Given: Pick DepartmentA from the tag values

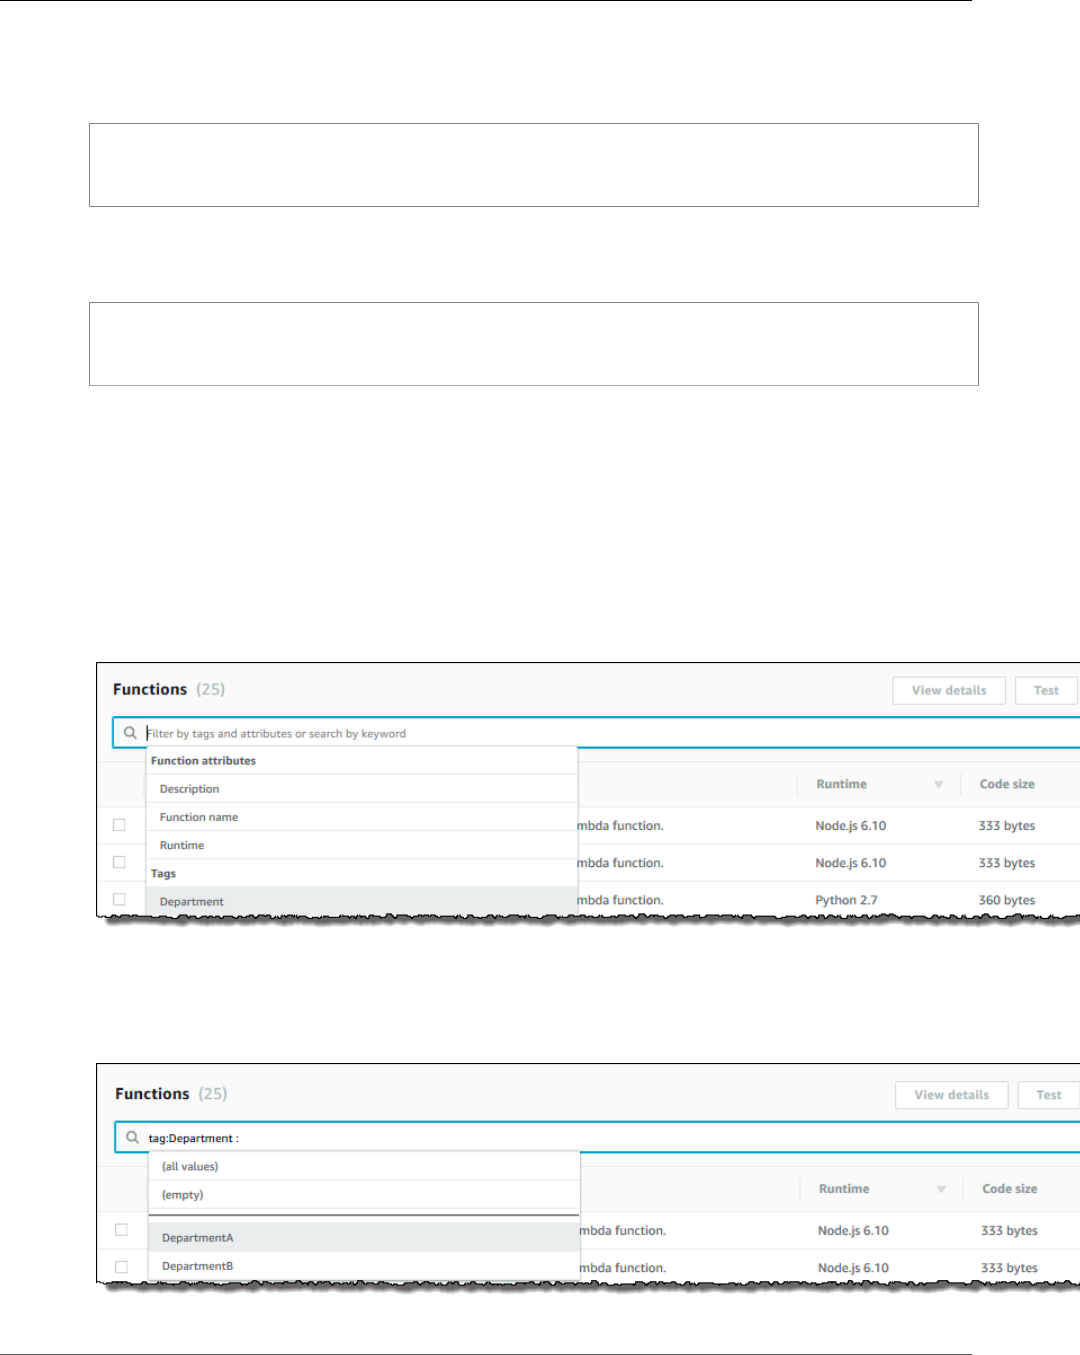Looking at the screenshot, I should point(364,1237).
